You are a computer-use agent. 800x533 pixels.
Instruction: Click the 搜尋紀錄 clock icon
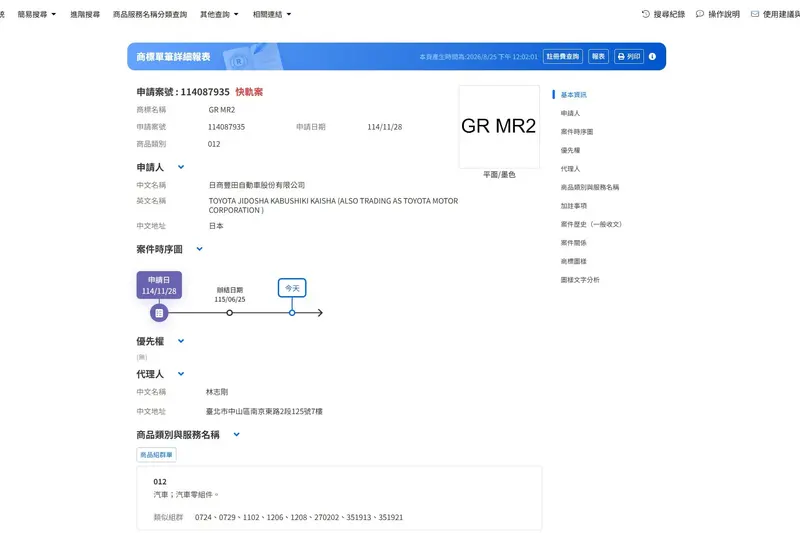pyautogui.click(x=646, y=14)
